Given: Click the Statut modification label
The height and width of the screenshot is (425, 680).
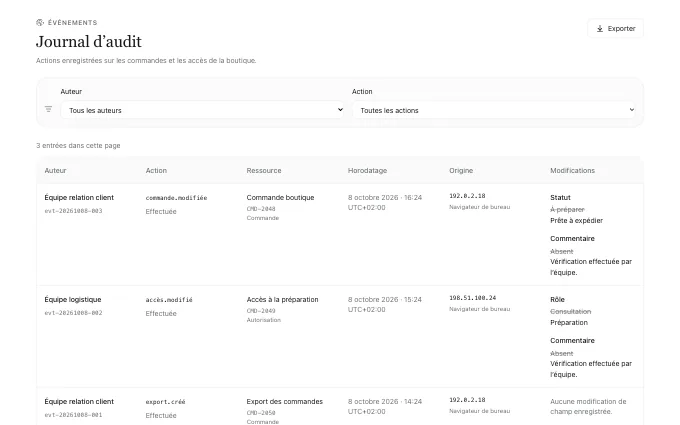Looking at the screenshot, I should tap(560, 197).
